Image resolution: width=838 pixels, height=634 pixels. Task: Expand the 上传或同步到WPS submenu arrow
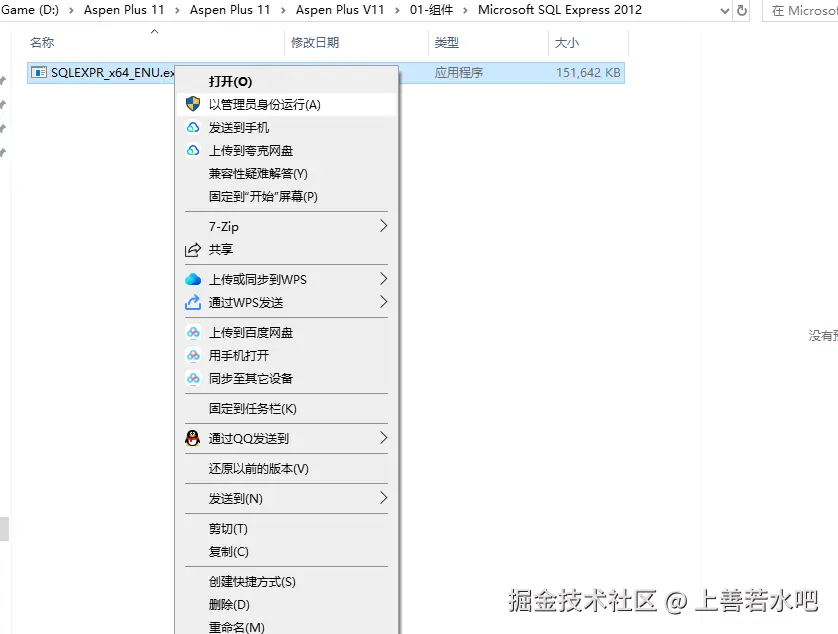tap(383, 279)
